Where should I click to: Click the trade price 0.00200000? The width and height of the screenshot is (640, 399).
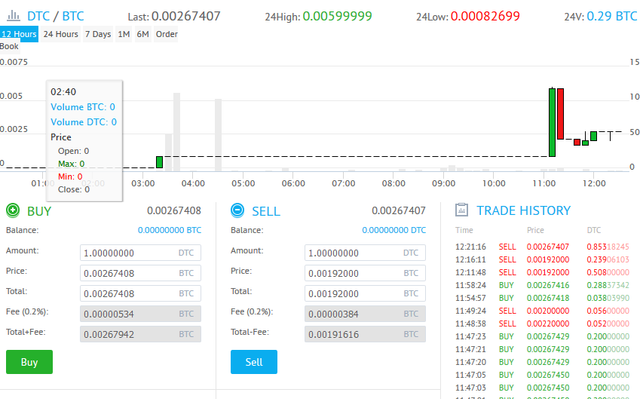point(548,311)
